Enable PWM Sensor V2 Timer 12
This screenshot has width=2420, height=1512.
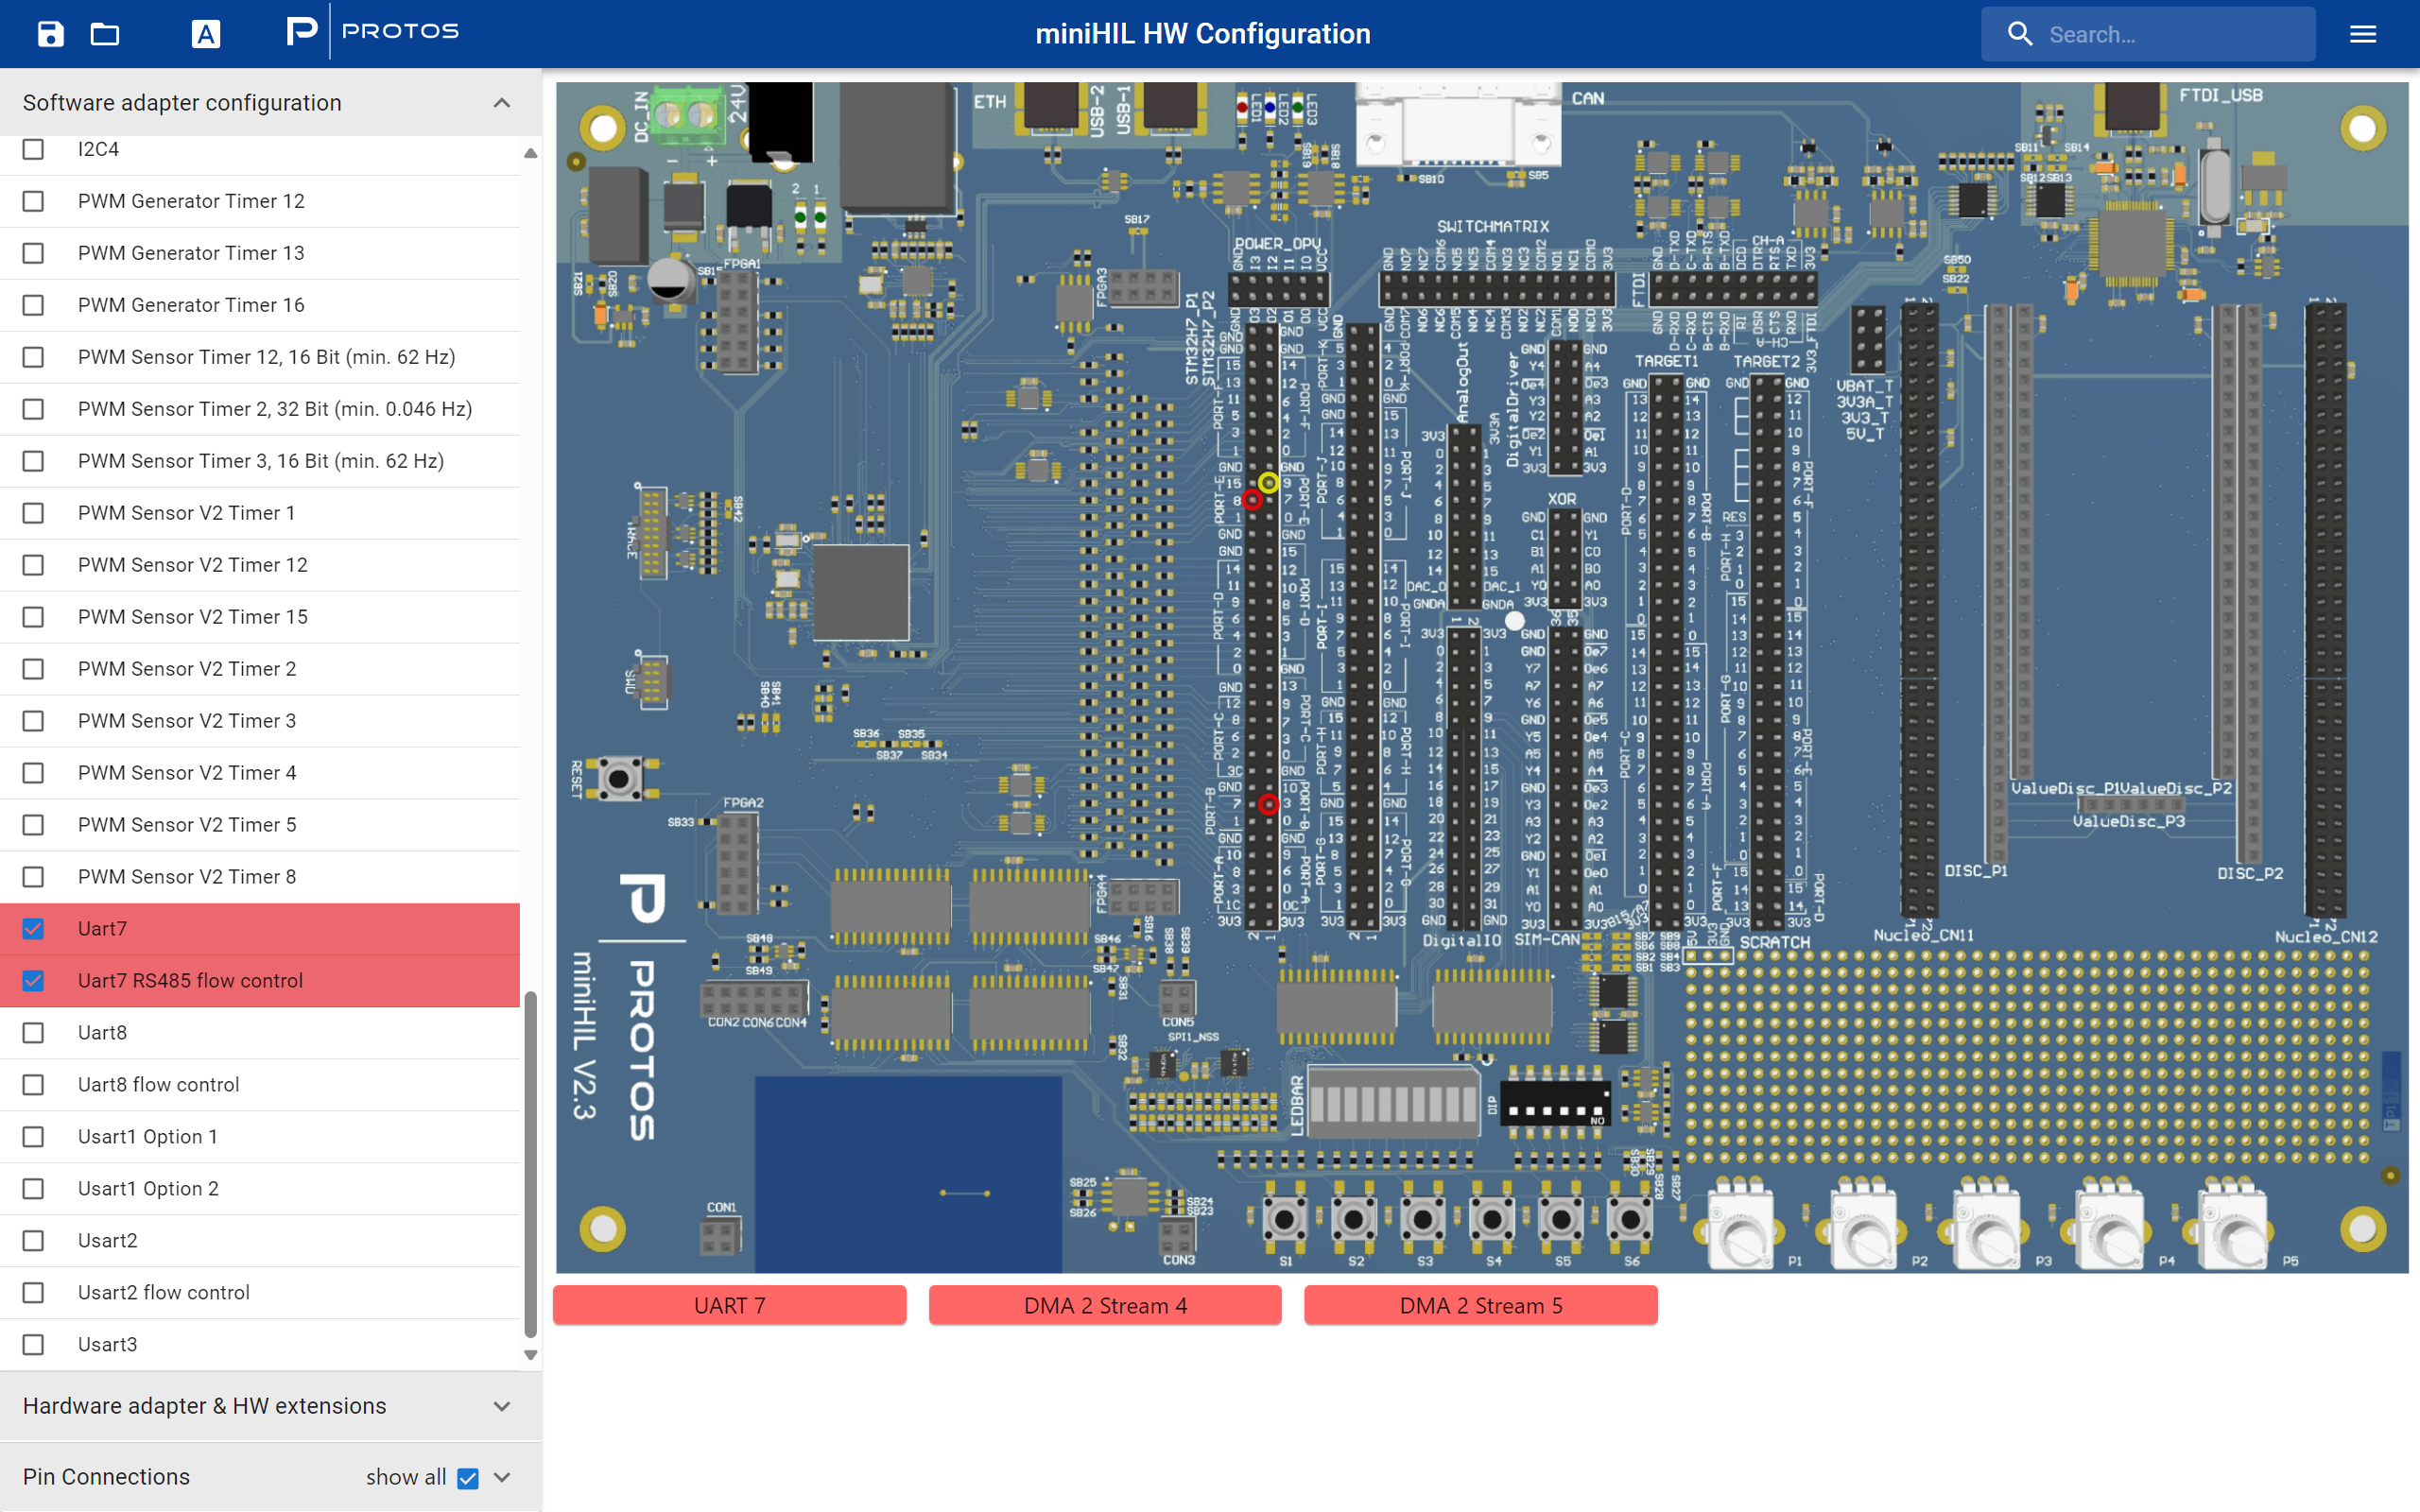33,565
